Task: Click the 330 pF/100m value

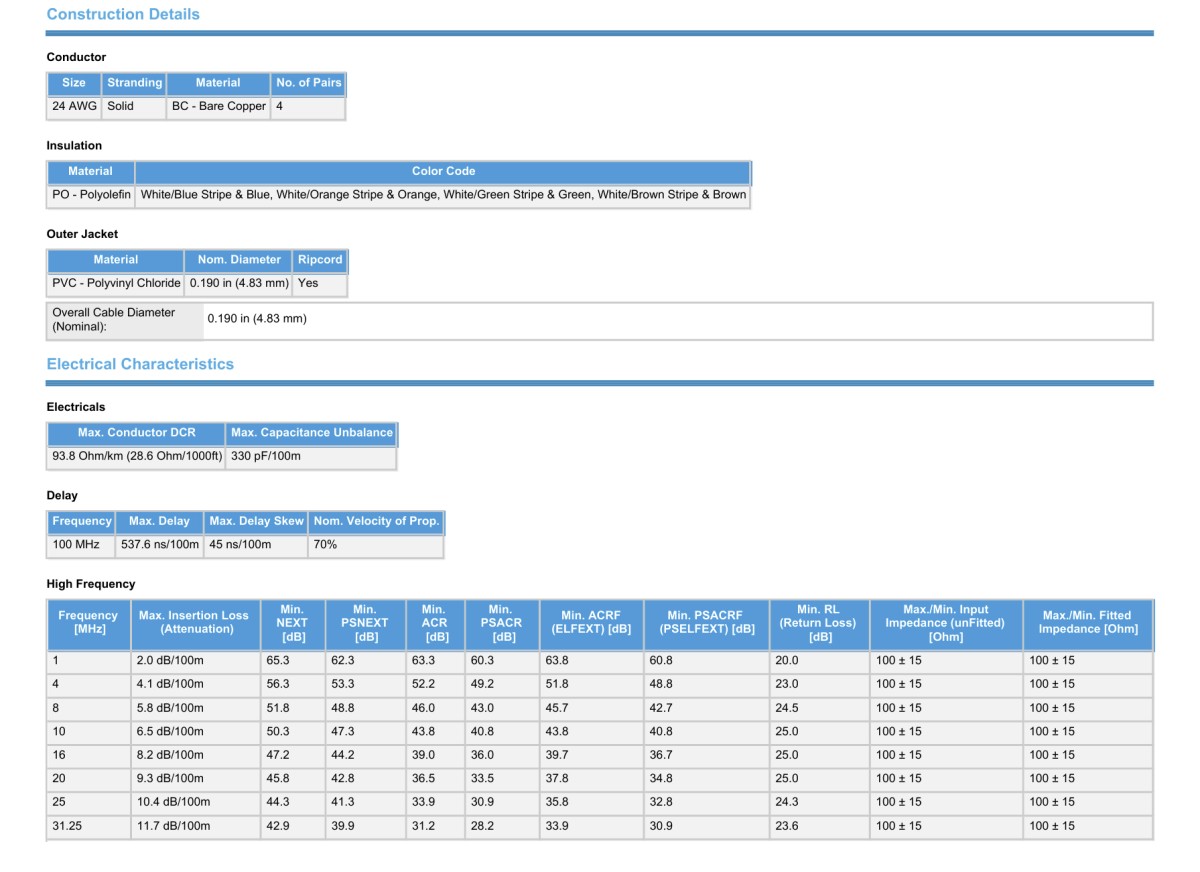Action: pos(266,456)
